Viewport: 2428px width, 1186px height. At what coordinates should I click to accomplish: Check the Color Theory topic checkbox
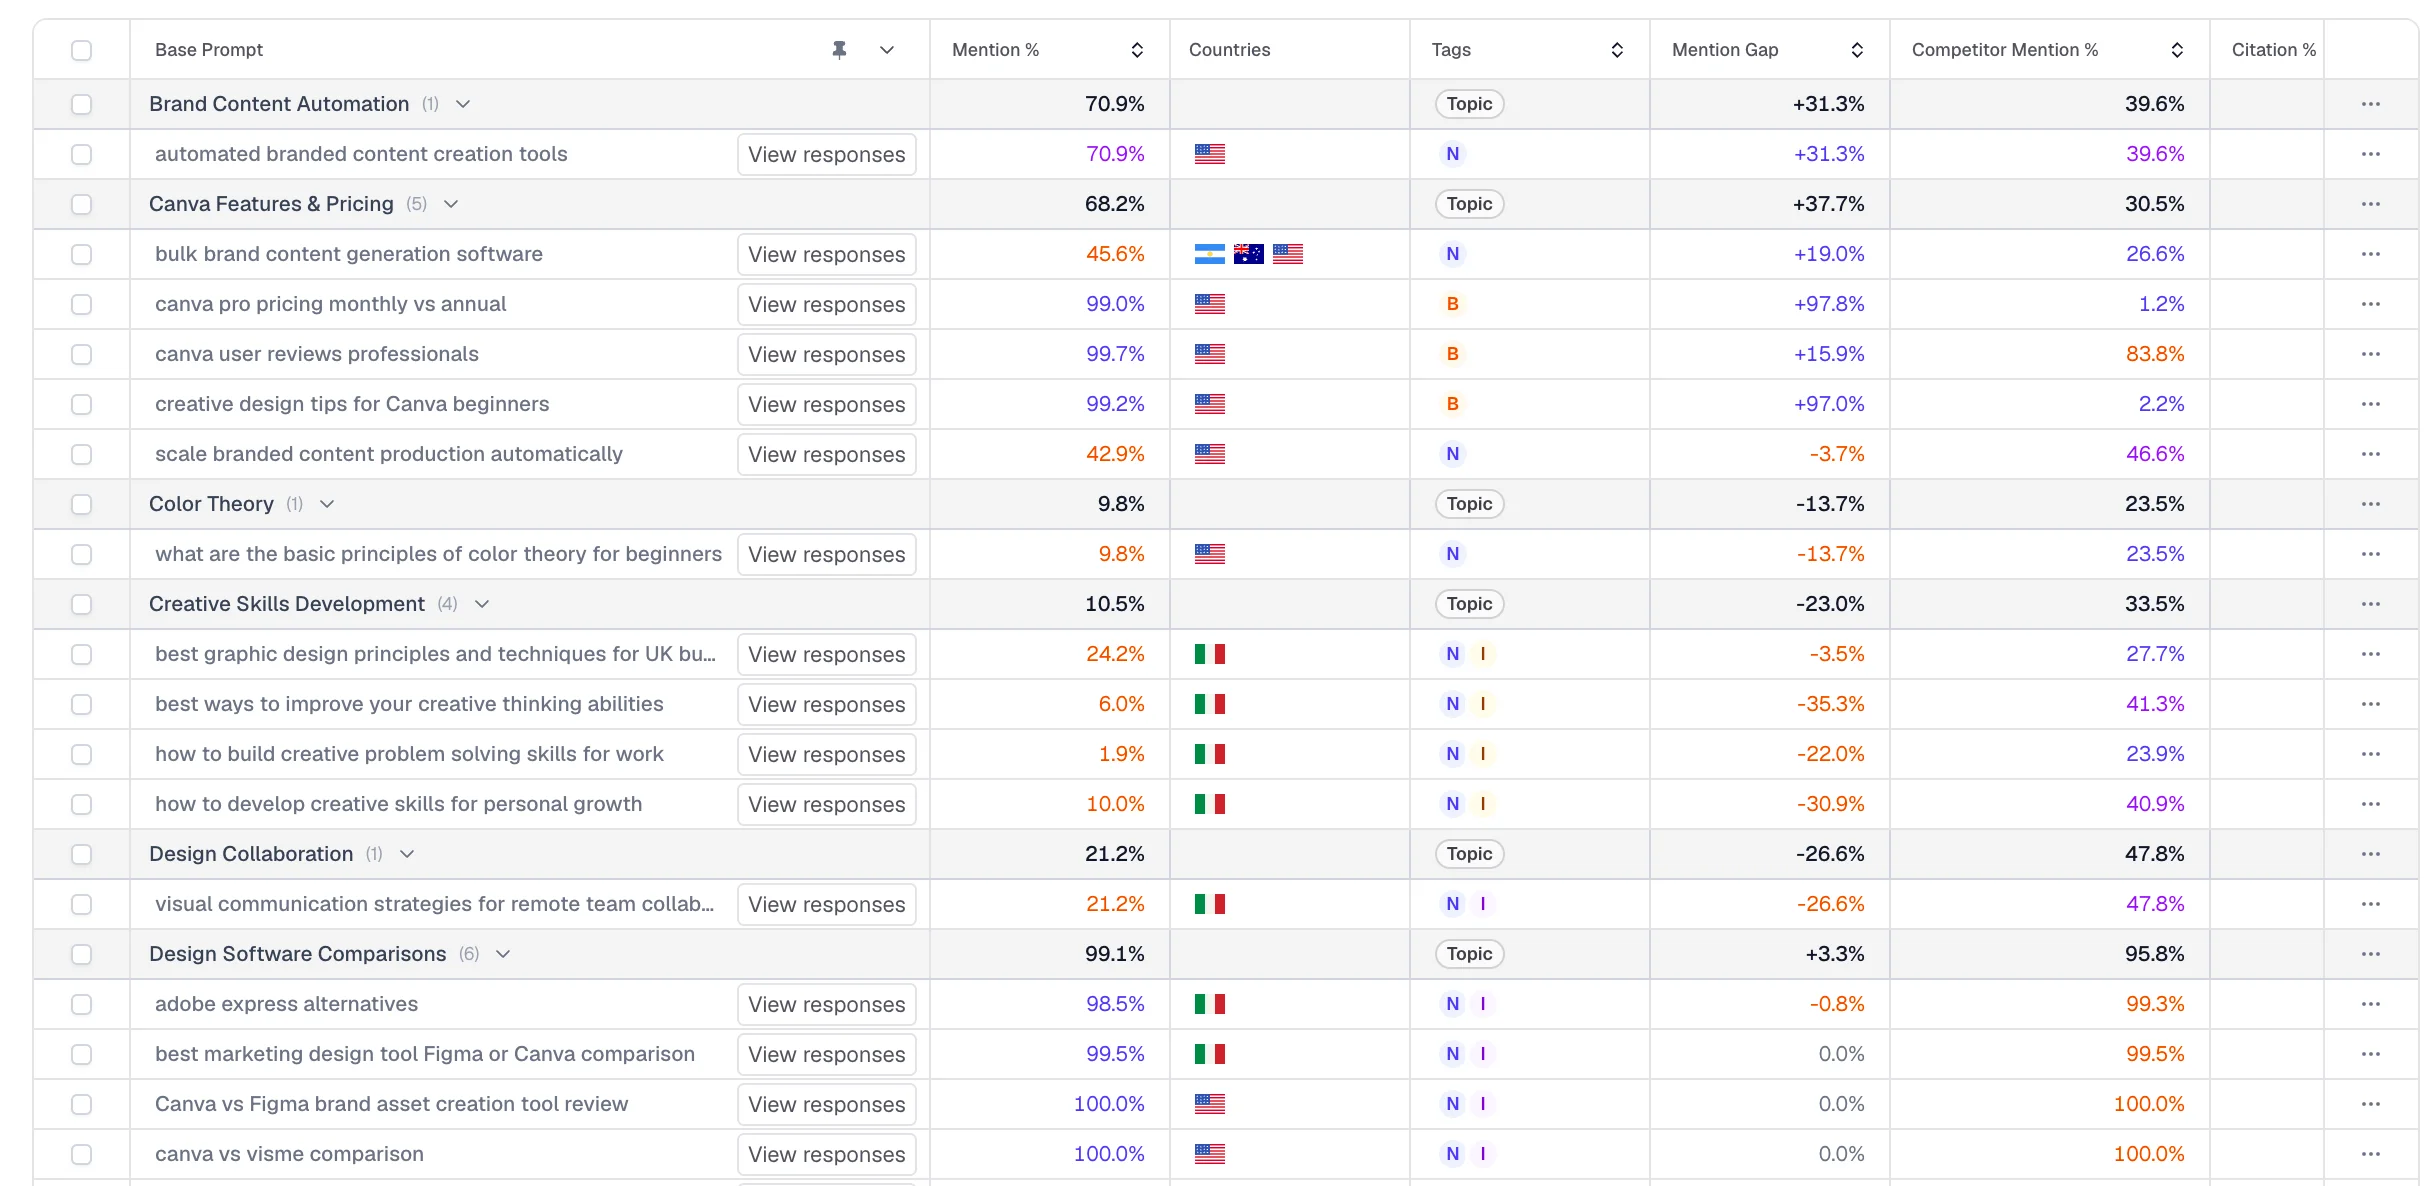[x=82, y=504]
